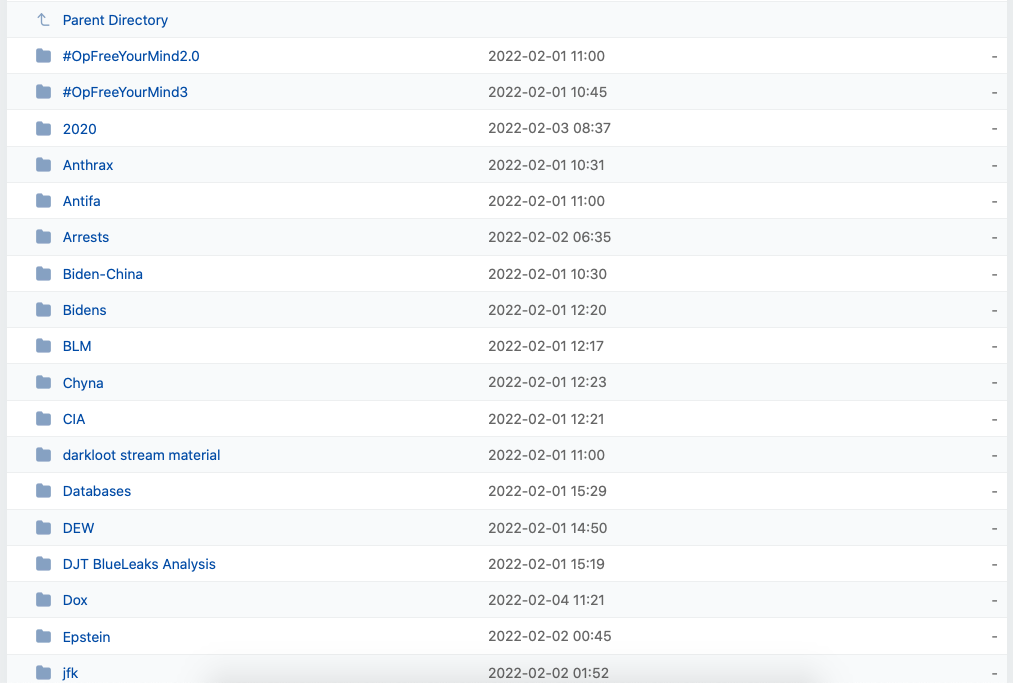This screenshot has height=683, width=1013.
Task: Click the timestamp 2022-02-02 06:35
Action: (549, 237)
